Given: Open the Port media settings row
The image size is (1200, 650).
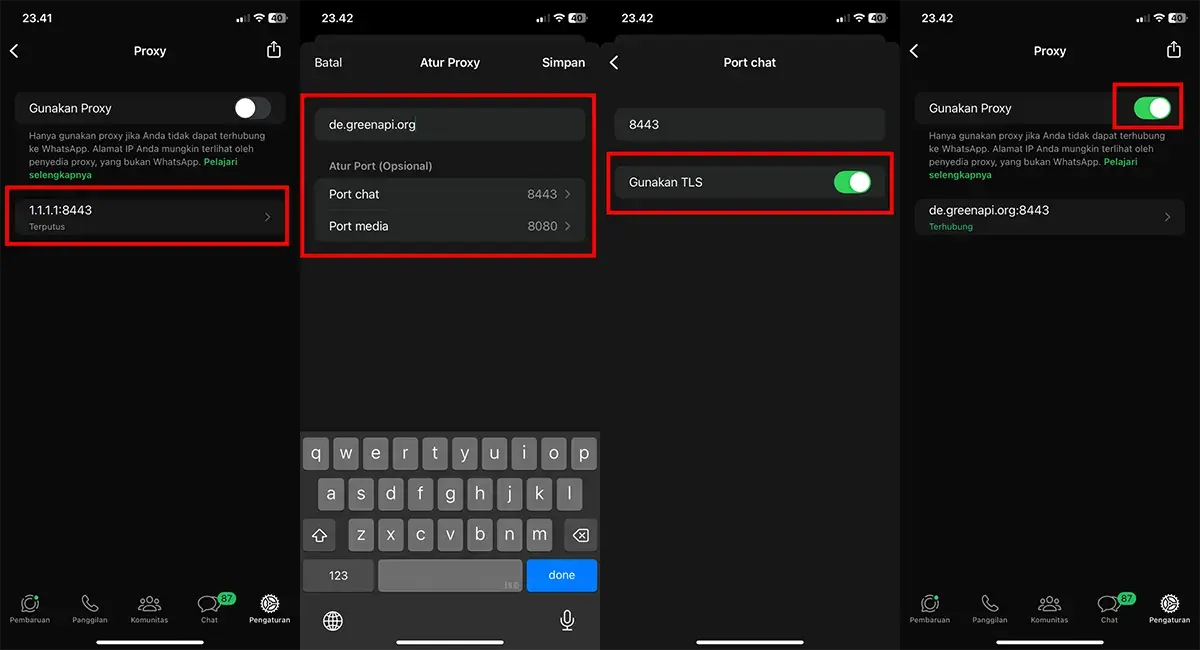Looking at the screenshot, I should pyautogui.click(x=450, y=226).
